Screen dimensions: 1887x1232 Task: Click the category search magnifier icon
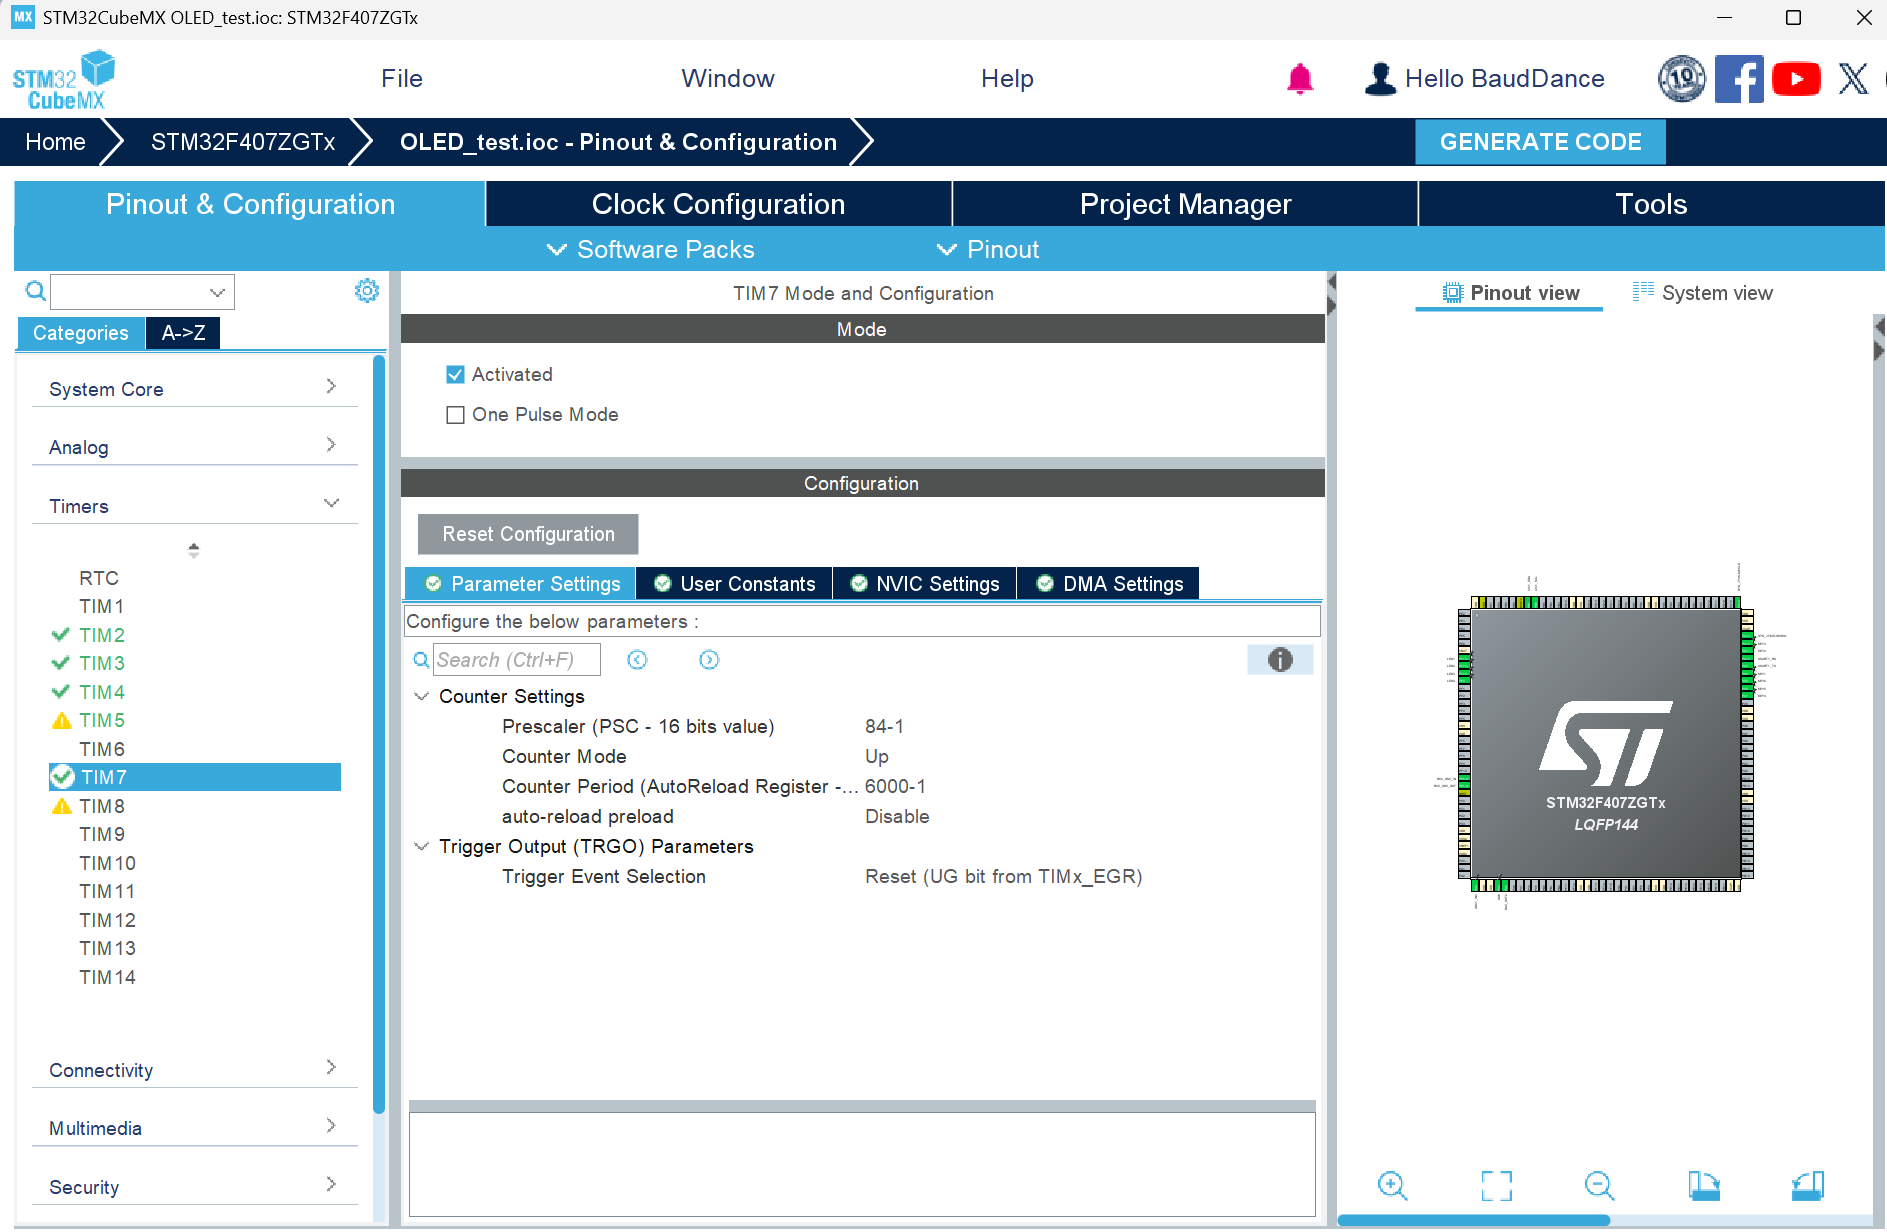(x=35, y=291)
